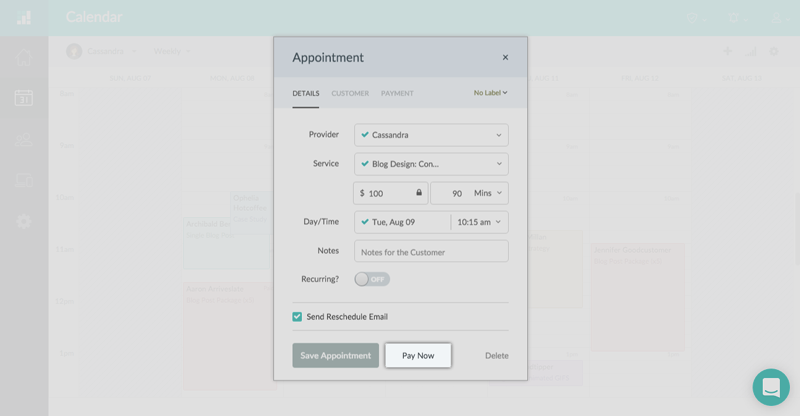Open Jennifer Goodcustomer appointment in calendar
The width and height of the screenshot is (800, 416).
pos(637,297)
